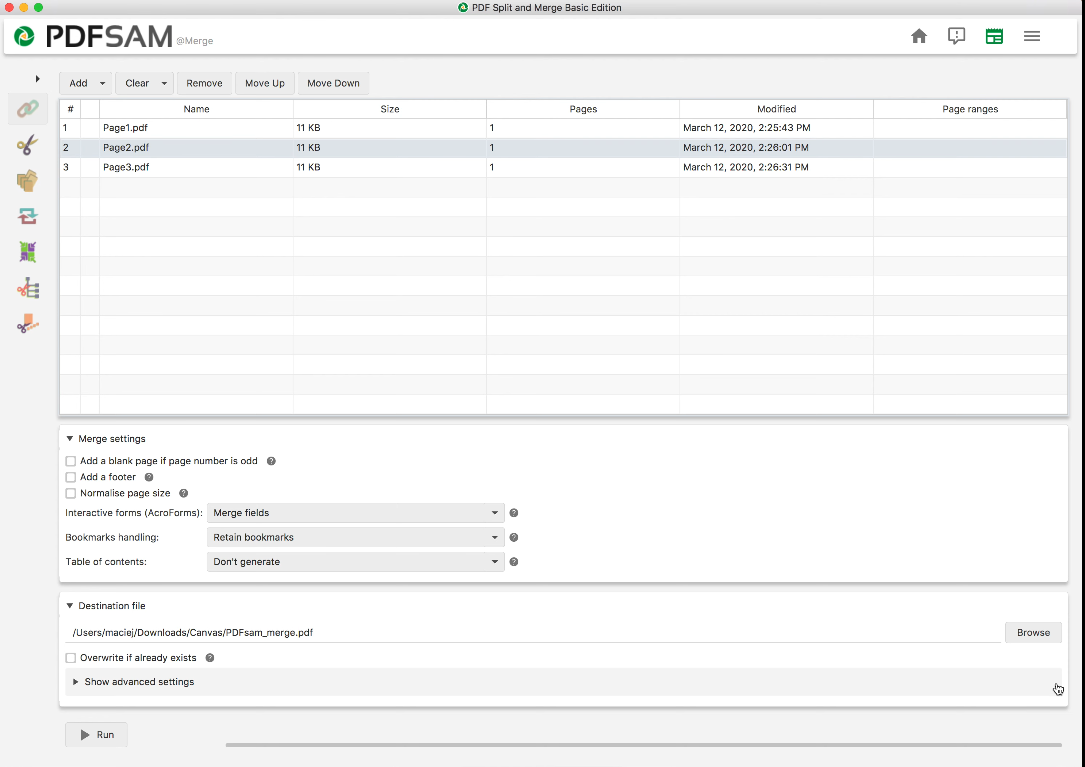Help icon for blank page option
This screenshot has width=1085, height=767.
click(271, 461)
